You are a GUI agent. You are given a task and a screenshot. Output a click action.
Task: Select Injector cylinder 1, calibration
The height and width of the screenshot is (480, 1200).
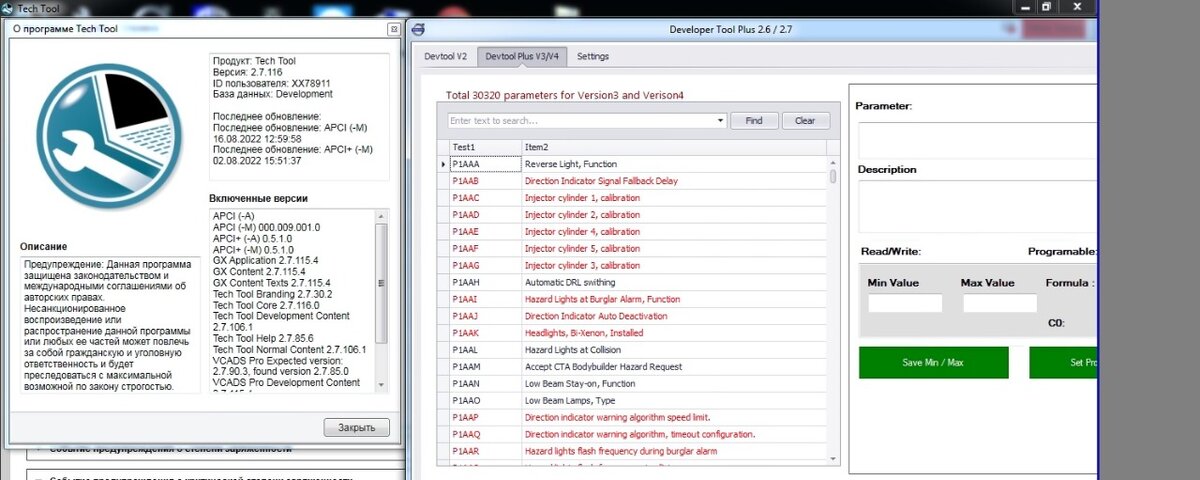(582, 198)
